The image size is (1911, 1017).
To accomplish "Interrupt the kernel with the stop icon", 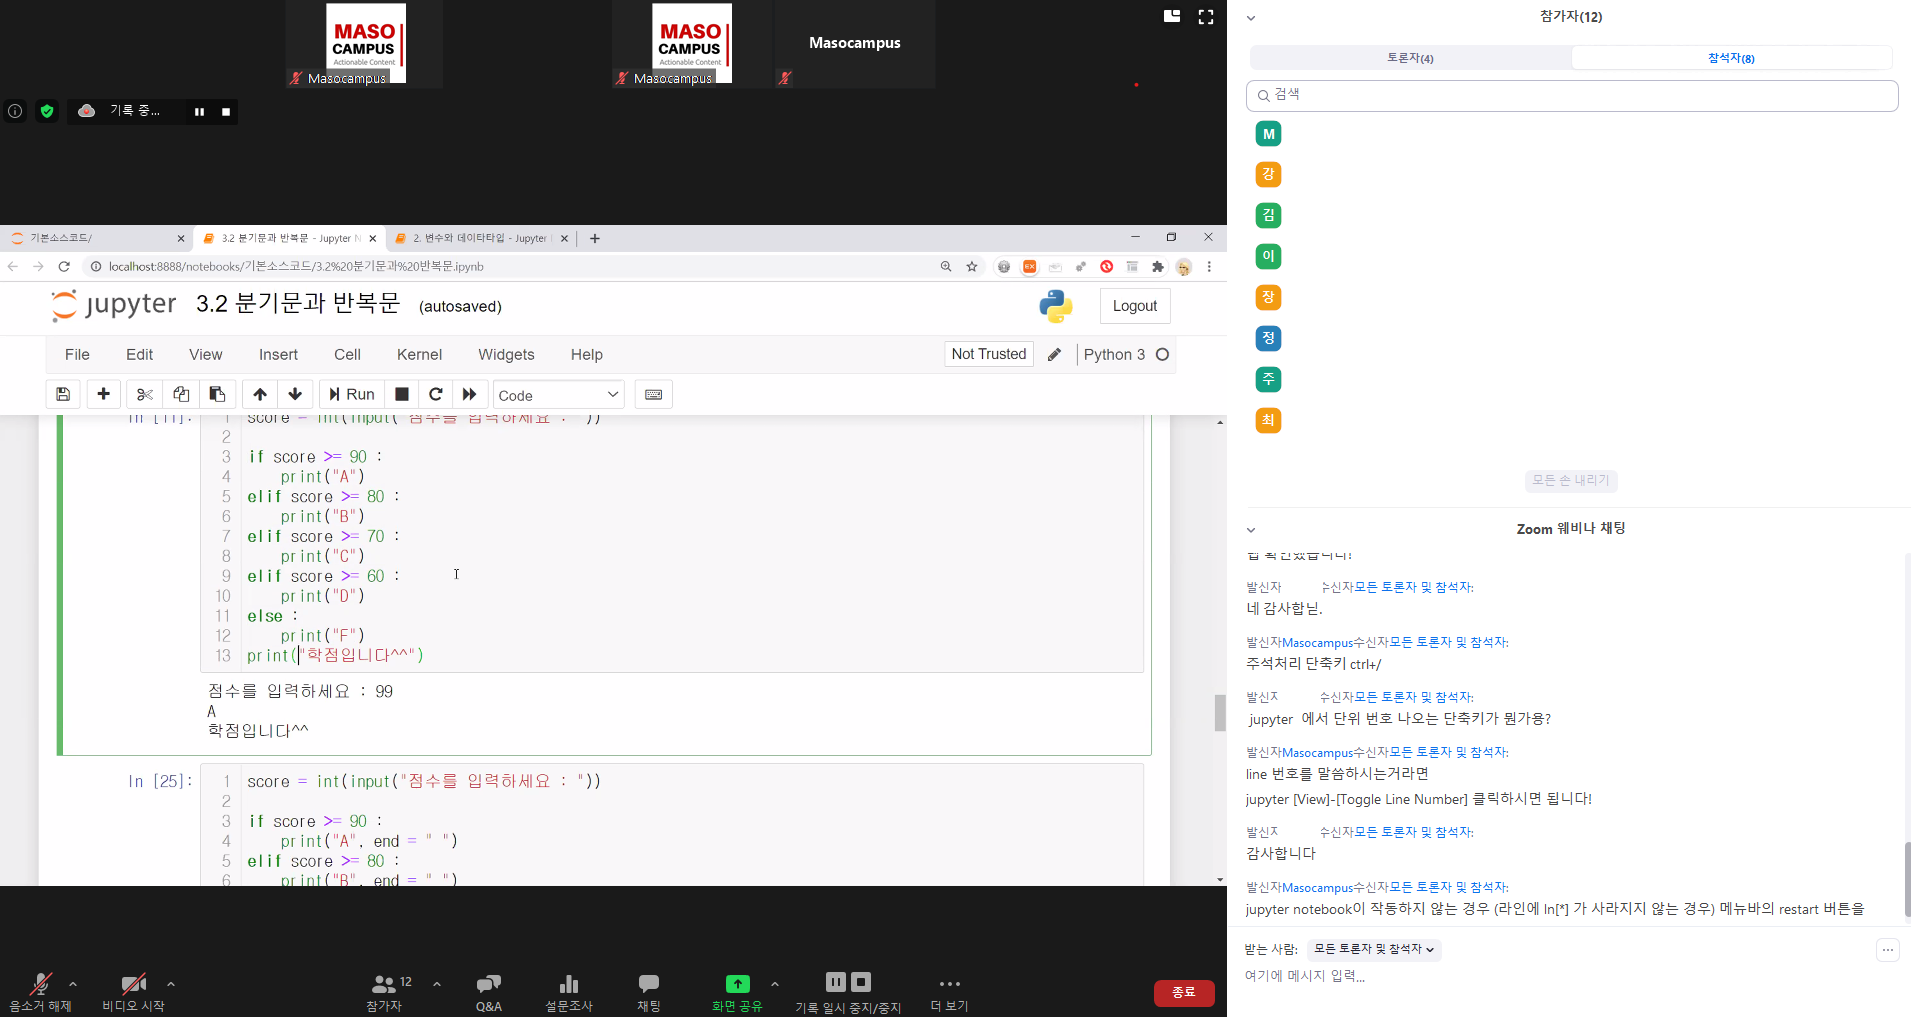I will pyautogui.click(x=402, y=394).
